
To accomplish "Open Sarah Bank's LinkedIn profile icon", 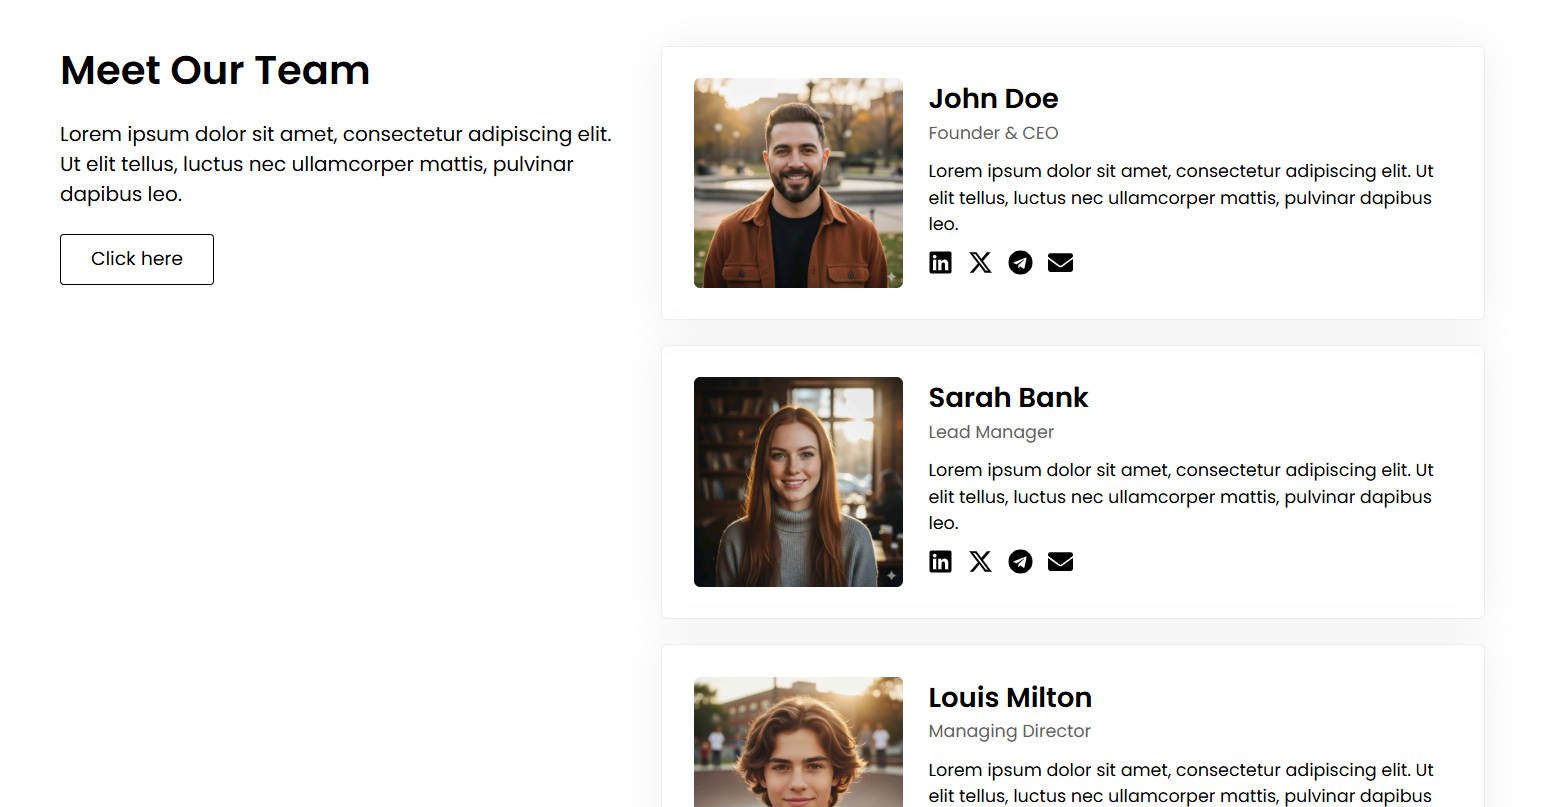I will (940, 562).
